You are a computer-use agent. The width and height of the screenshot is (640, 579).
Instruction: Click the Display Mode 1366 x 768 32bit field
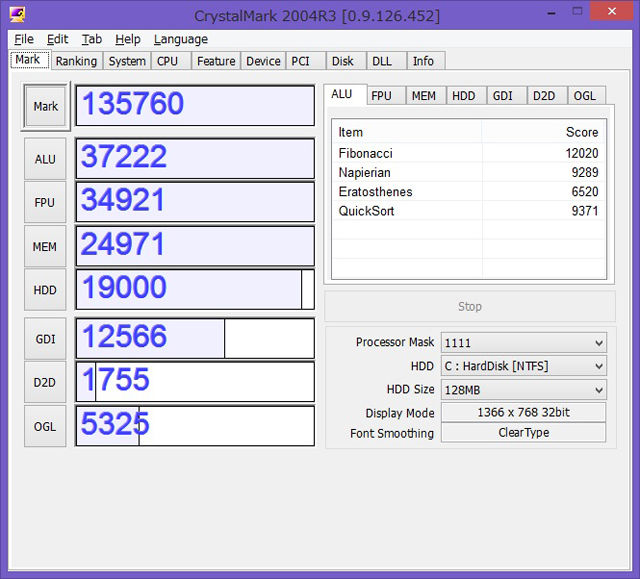click(x=524, y=412)
